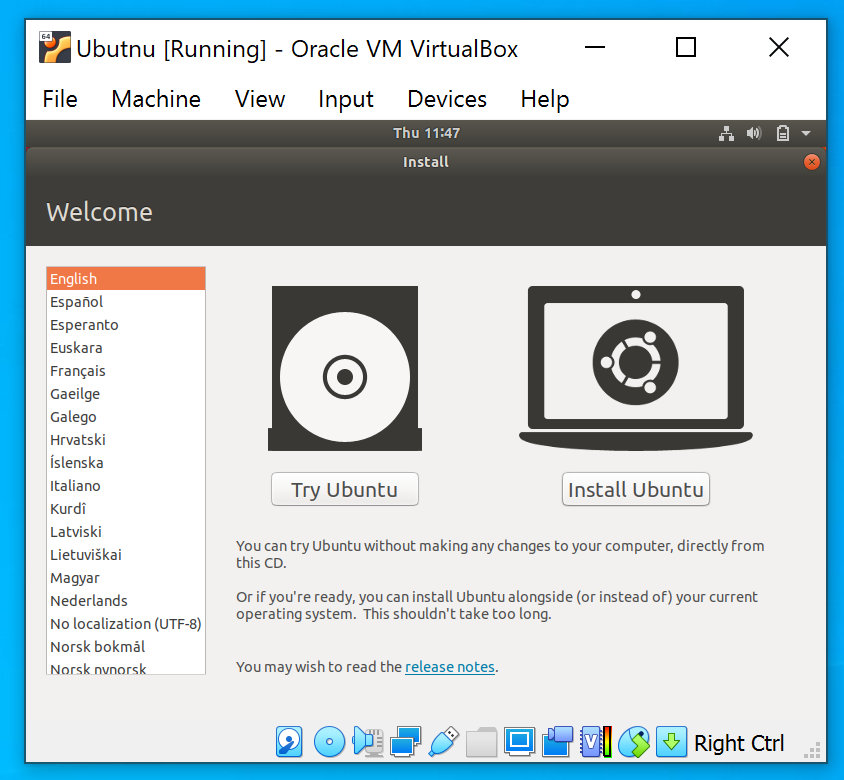Click the shared folders status icon
This screenshot has height=780, width=844.
481,742
